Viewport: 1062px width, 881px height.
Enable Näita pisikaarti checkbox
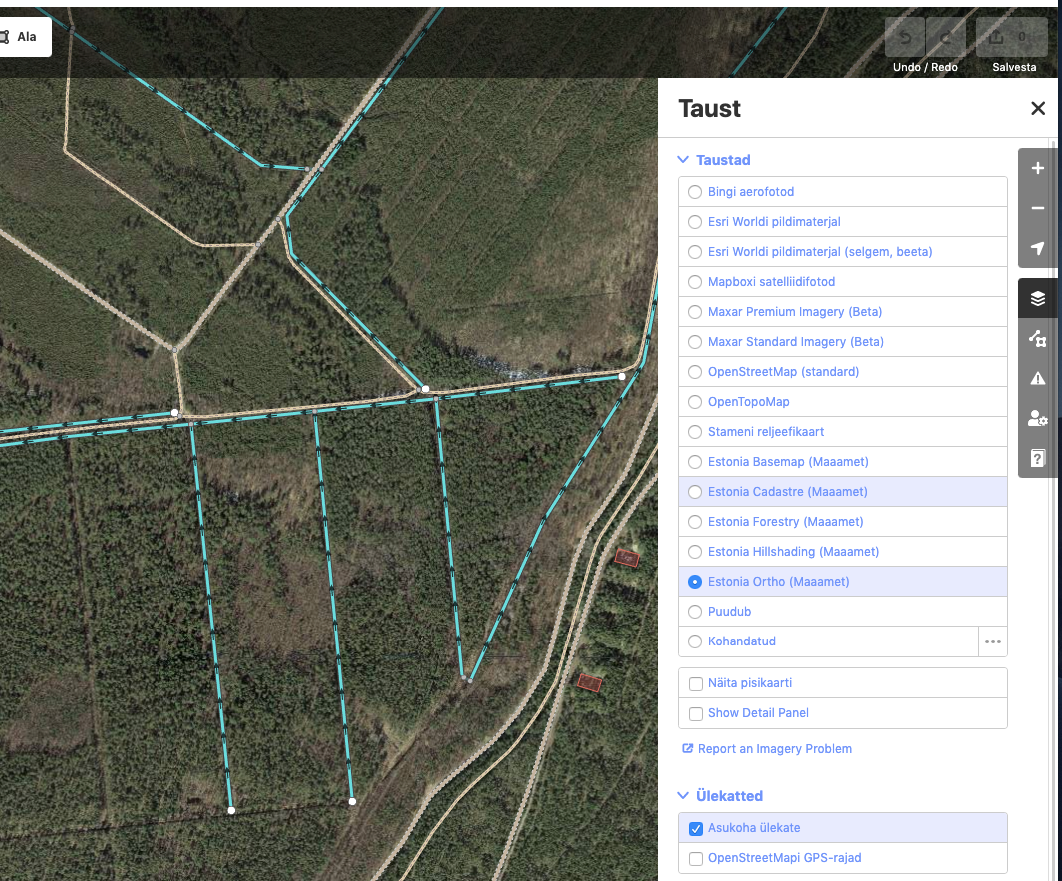(x=696, y=683)
